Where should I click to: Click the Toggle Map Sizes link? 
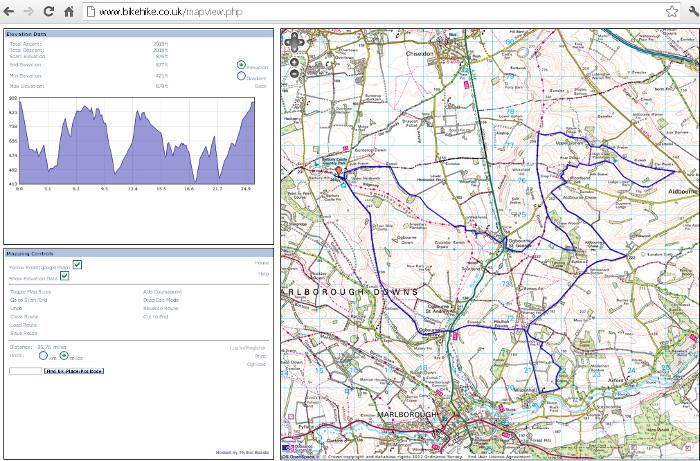(x=29, y=290)
